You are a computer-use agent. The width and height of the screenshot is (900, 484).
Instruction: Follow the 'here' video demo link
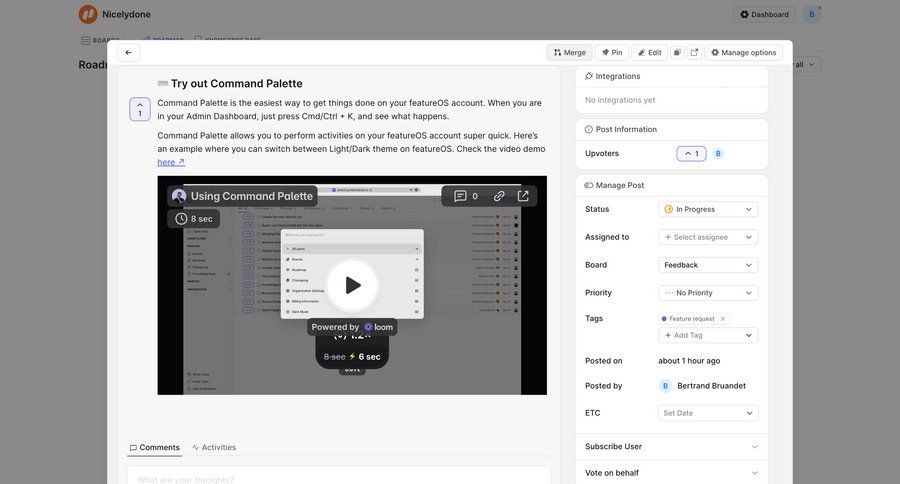[171, 162]
